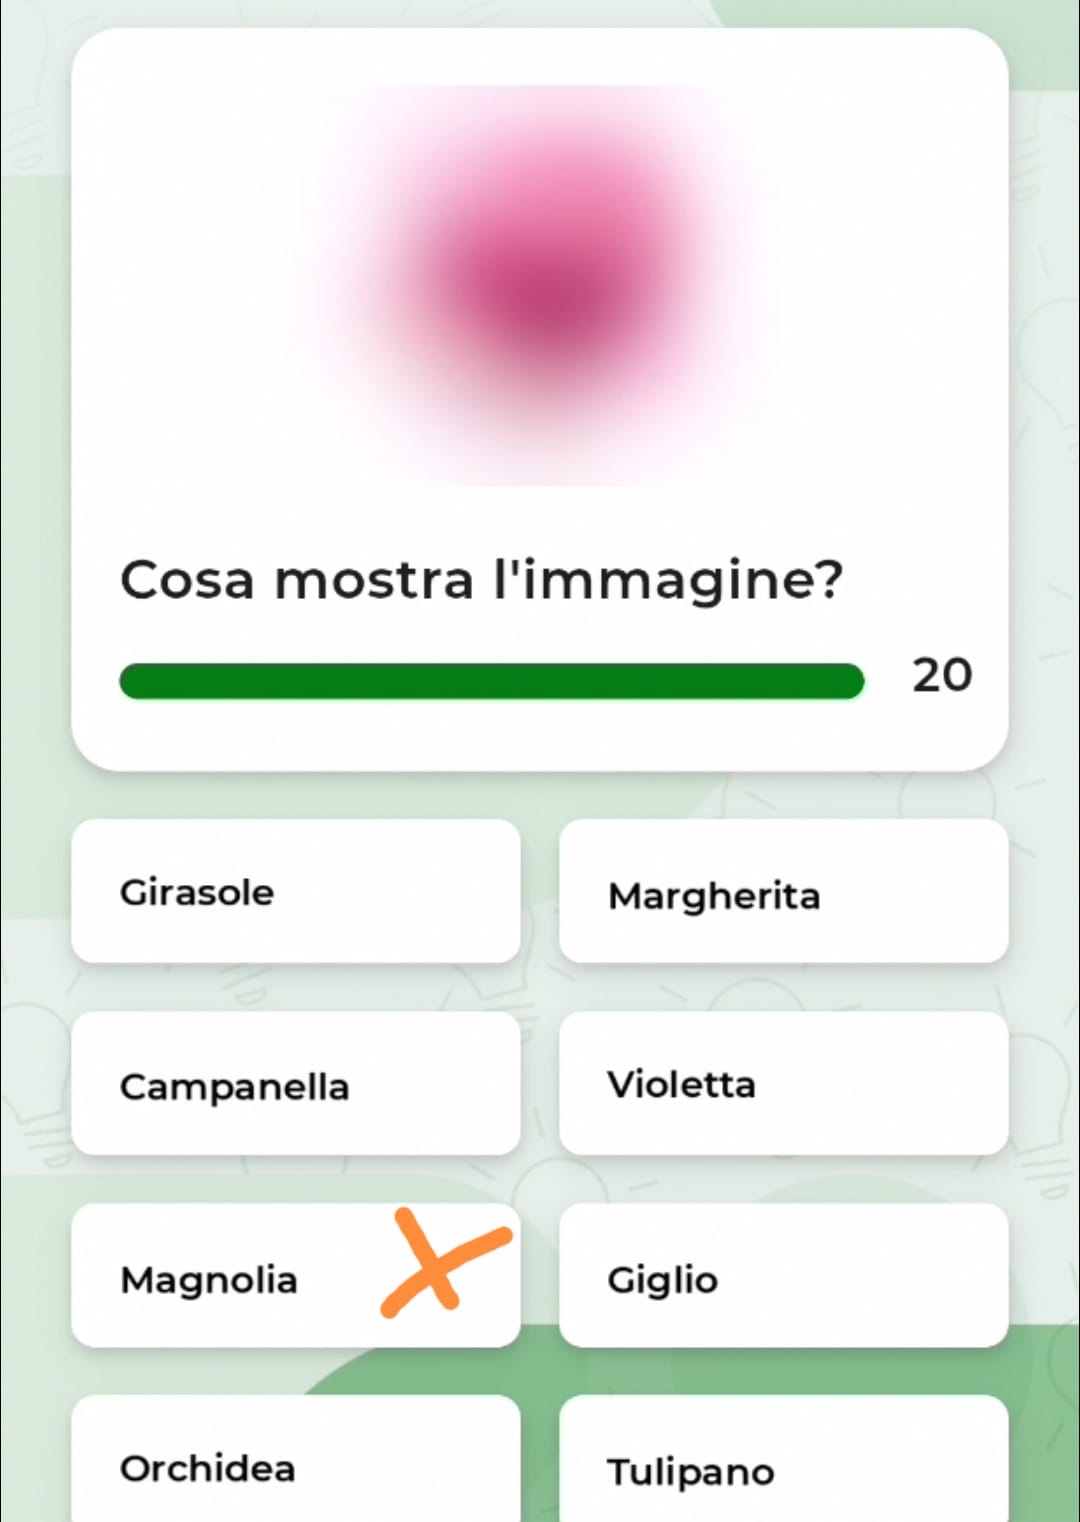Select the Girasole answer

click(x=296, y=891)
